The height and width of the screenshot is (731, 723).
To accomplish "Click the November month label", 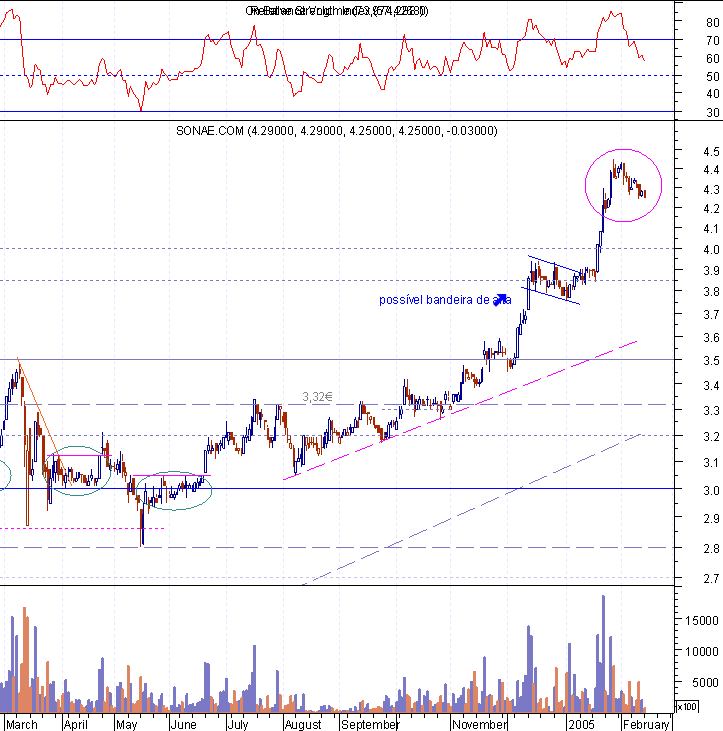I will point(480,724).
